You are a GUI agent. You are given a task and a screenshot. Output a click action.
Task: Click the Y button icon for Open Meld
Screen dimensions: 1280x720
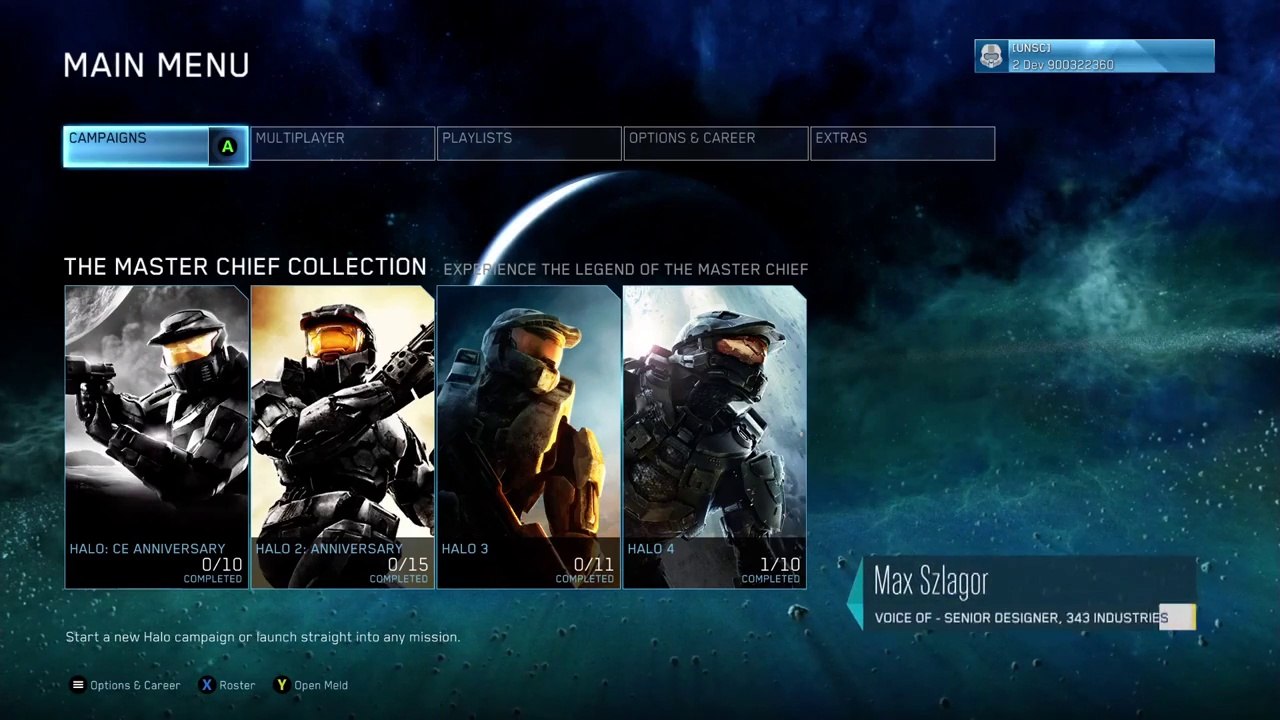pyautogui.click(x=282, y=685)
